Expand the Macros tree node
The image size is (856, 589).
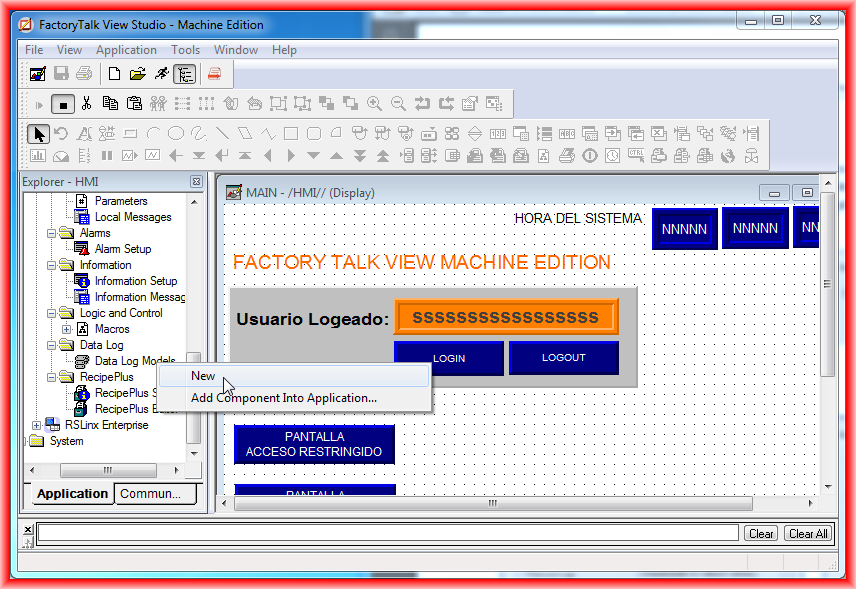(x=67, y=329)
